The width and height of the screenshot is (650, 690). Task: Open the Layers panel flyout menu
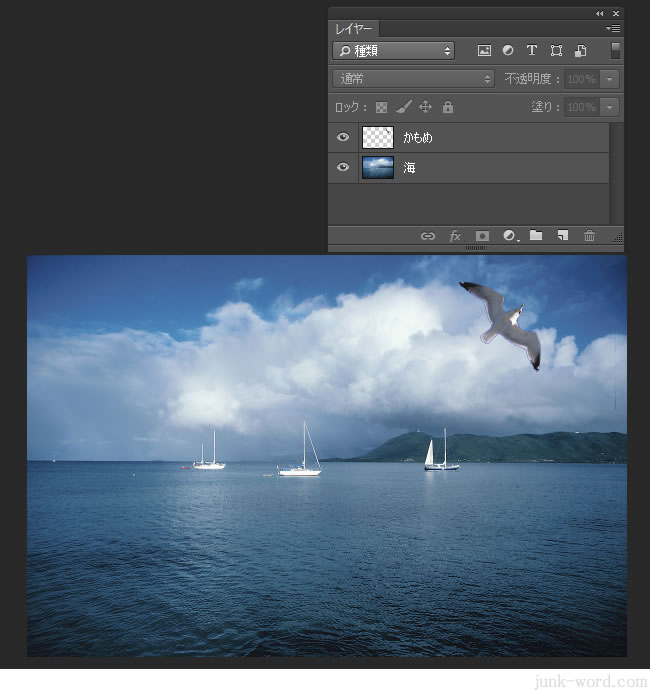[614, 29]
